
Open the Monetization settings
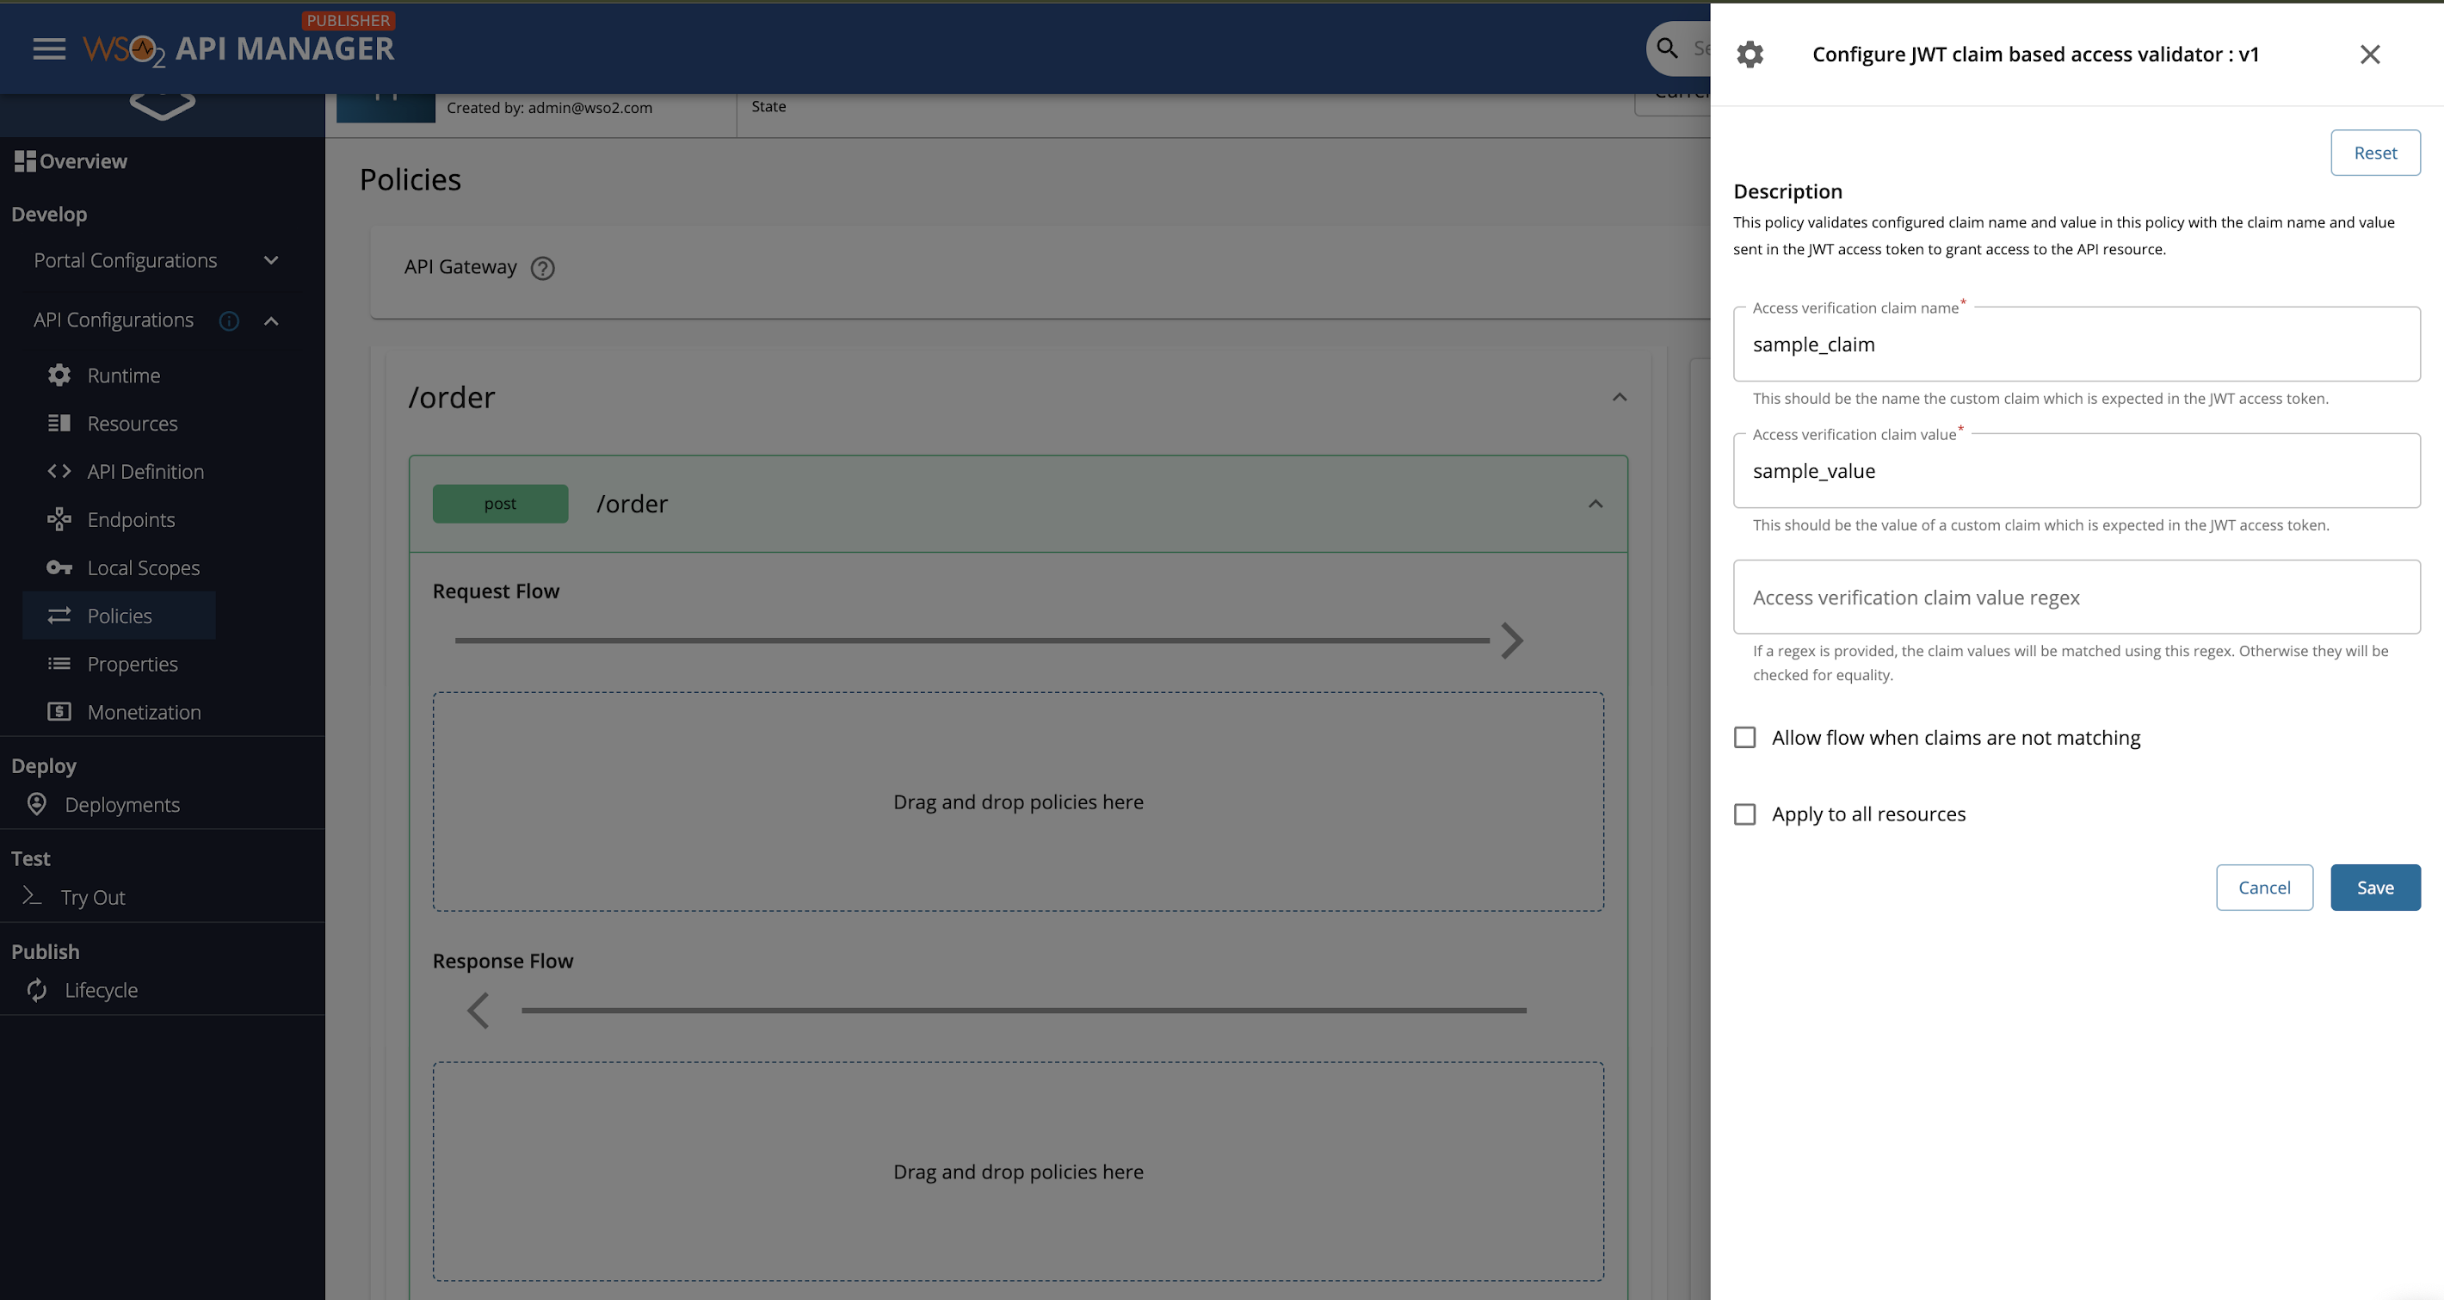point(144,711)
